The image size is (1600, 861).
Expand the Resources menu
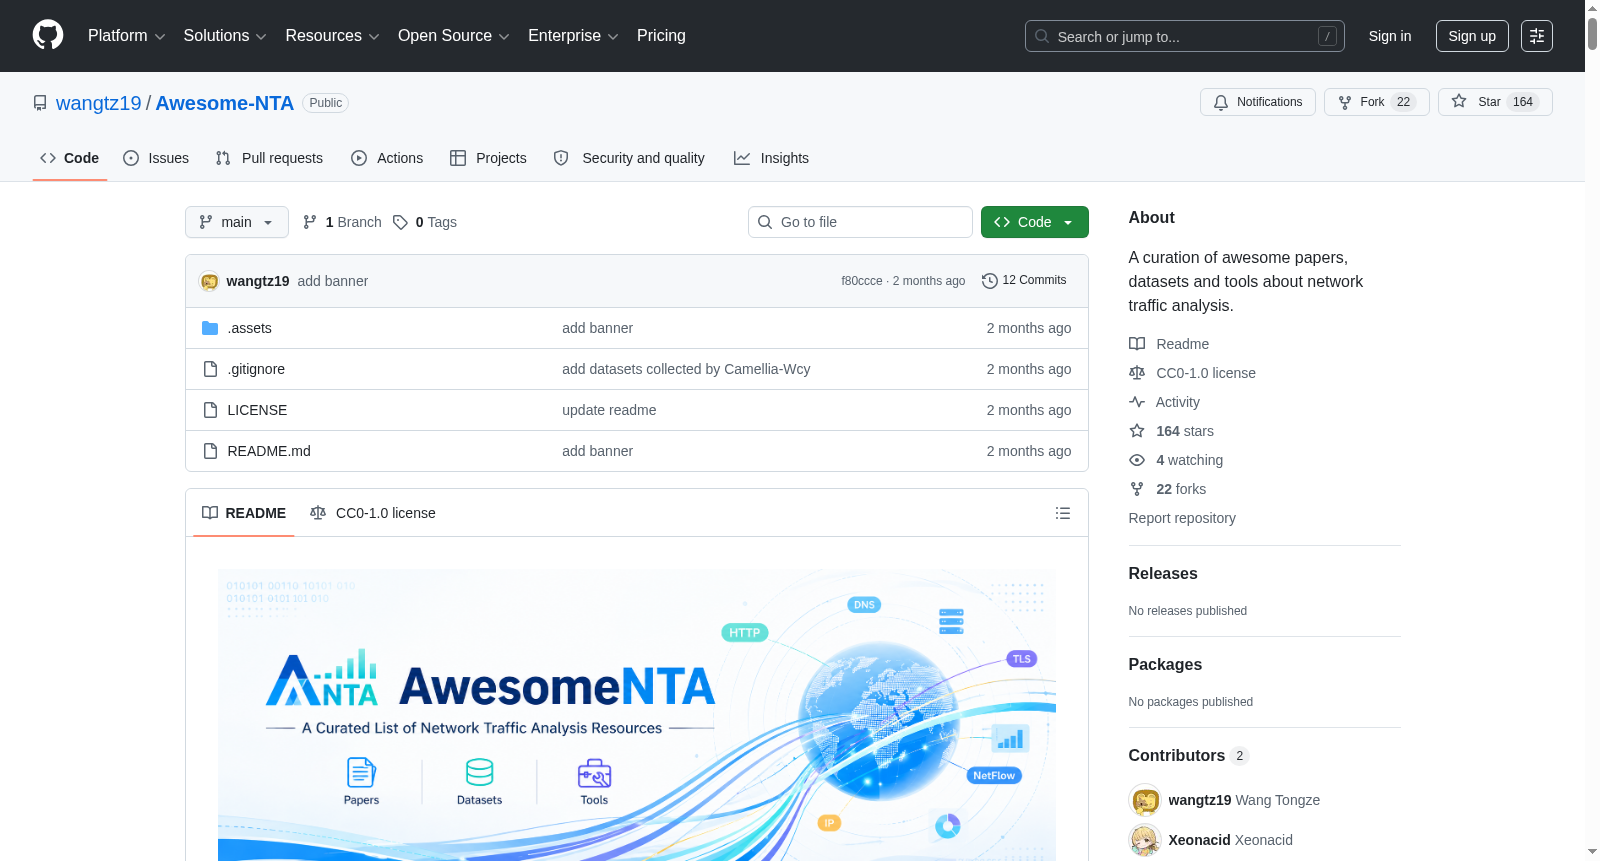tap(332, 36)
